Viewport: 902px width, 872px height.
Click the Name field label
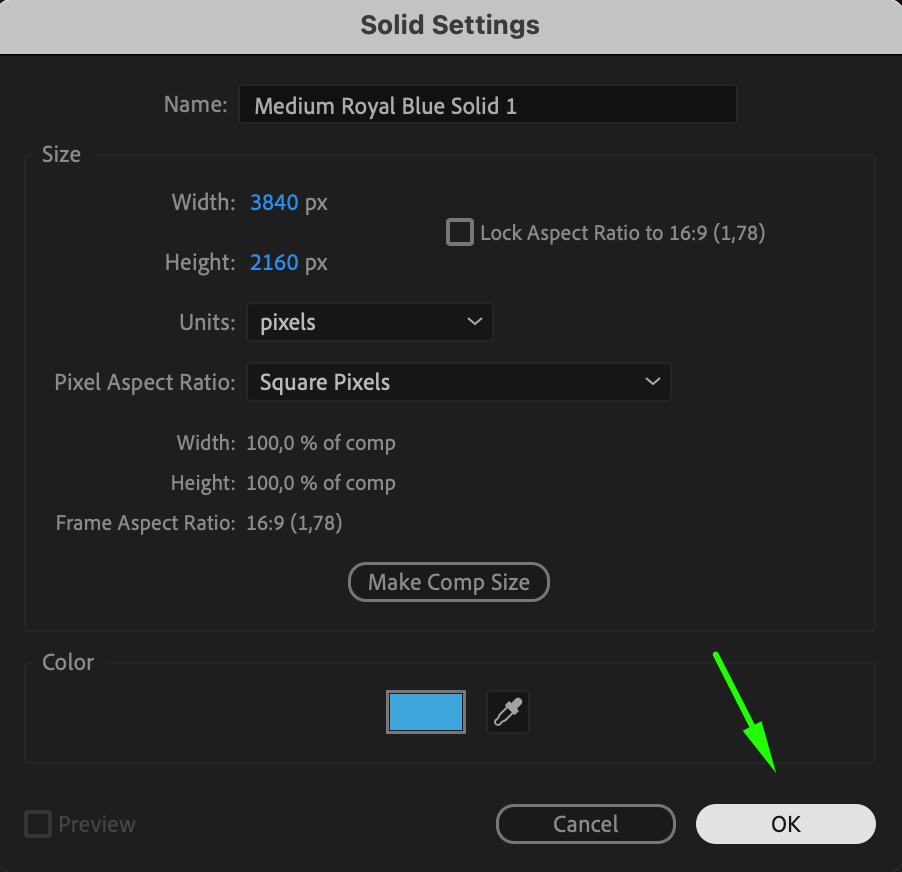195,105
